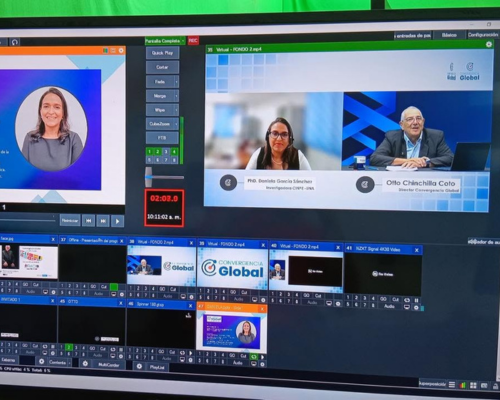Toggle green overlay 2 on input 45 OTTO
The width and height of the screenshot is (500, 400).
coord(69,347)
